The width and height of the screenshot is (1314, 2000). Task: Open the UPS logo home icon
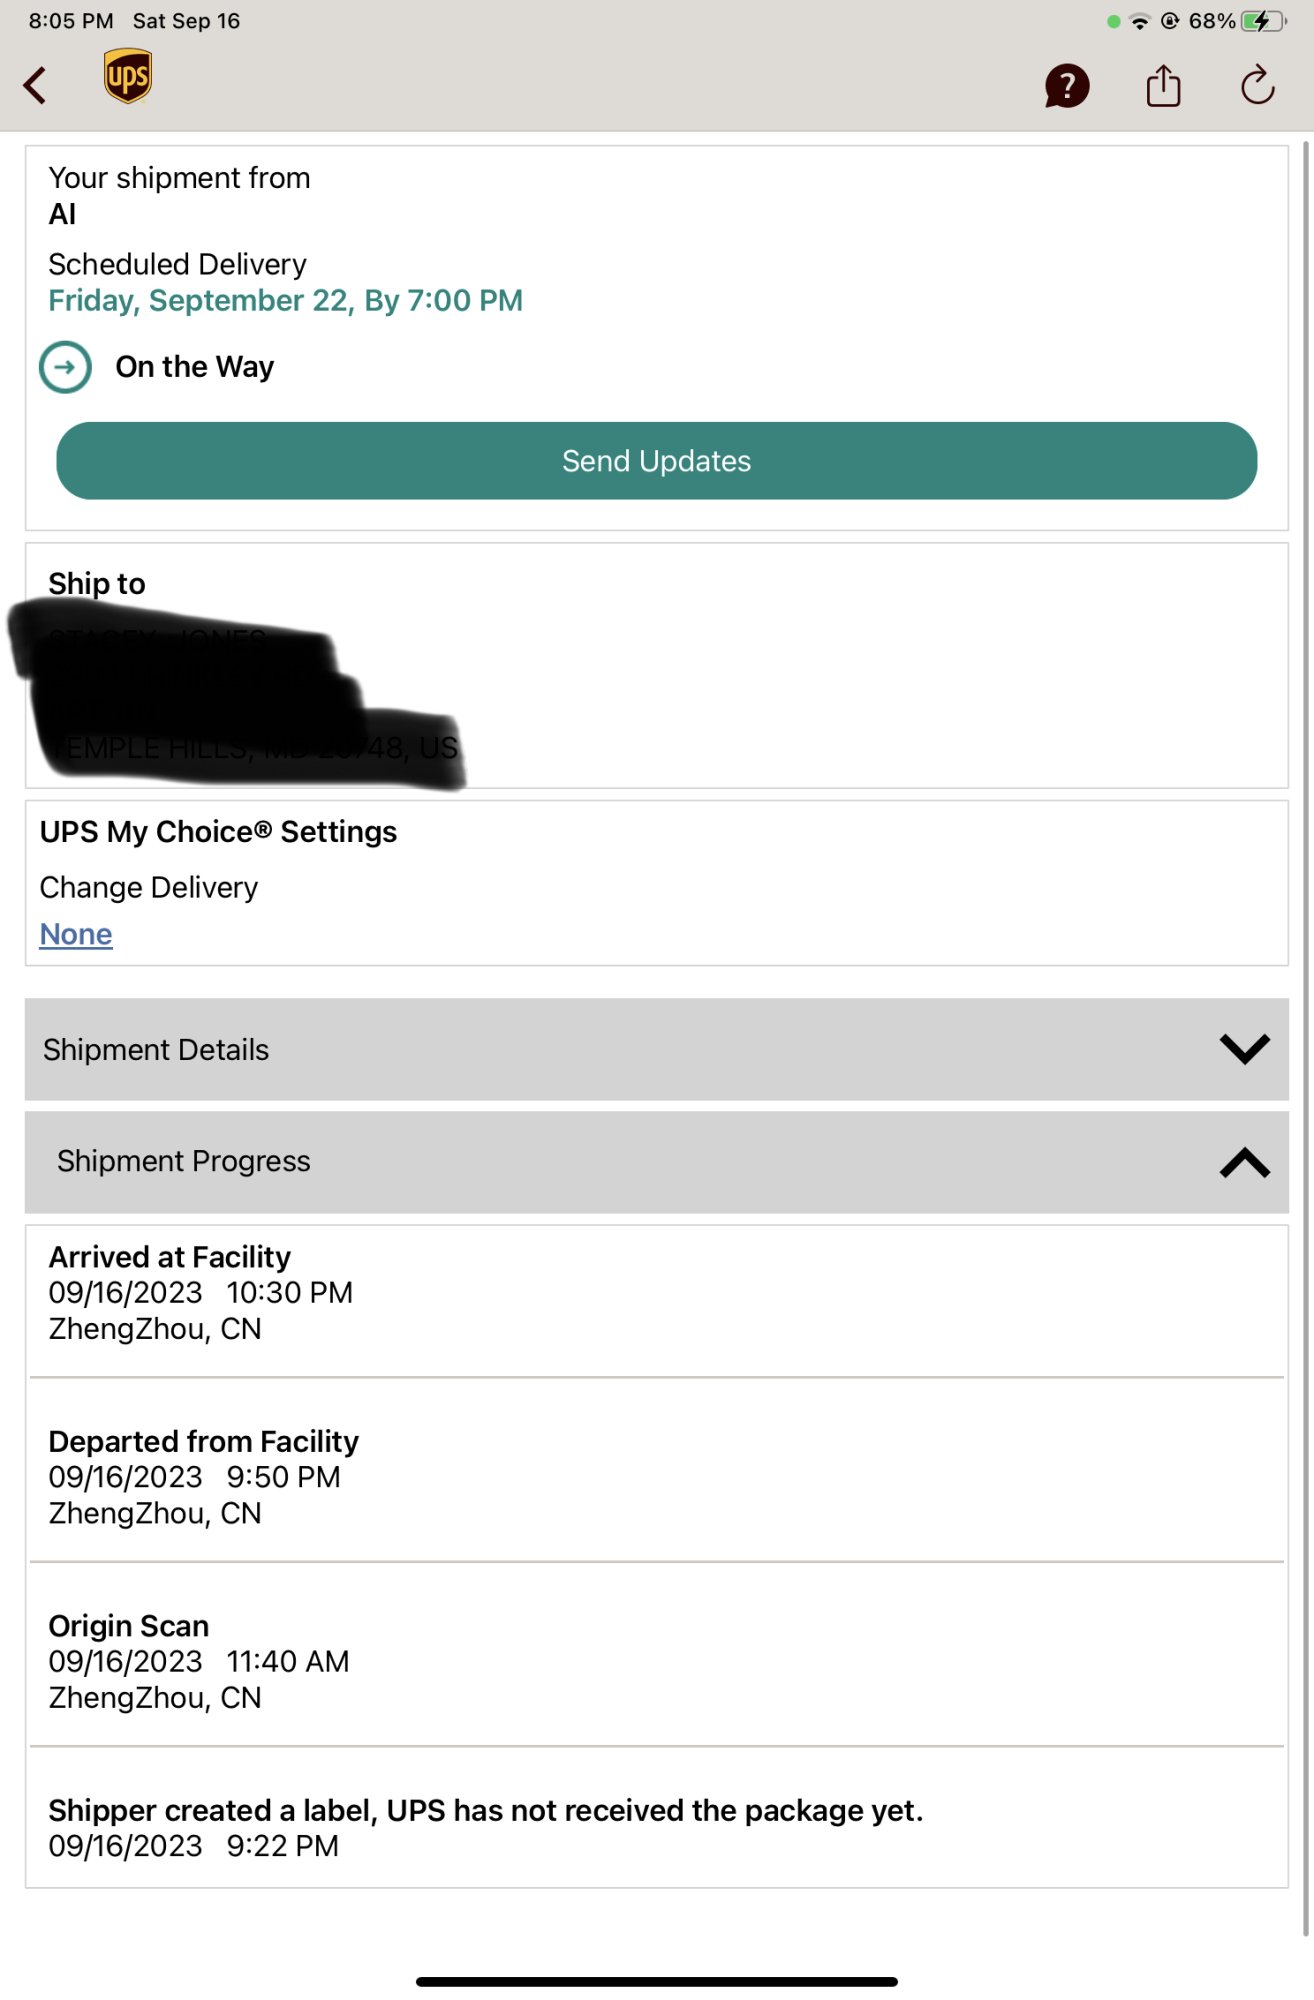point(128,76)
